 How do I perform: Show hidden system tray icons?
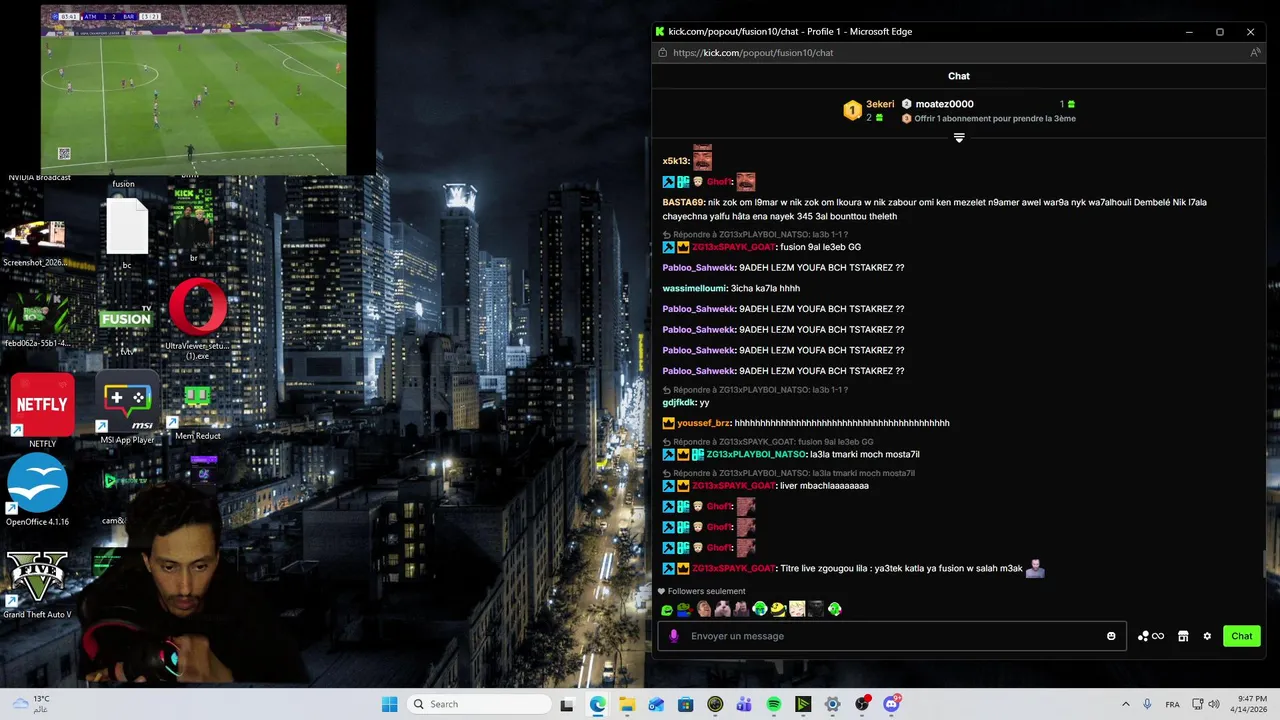(x=1125, y=704)
